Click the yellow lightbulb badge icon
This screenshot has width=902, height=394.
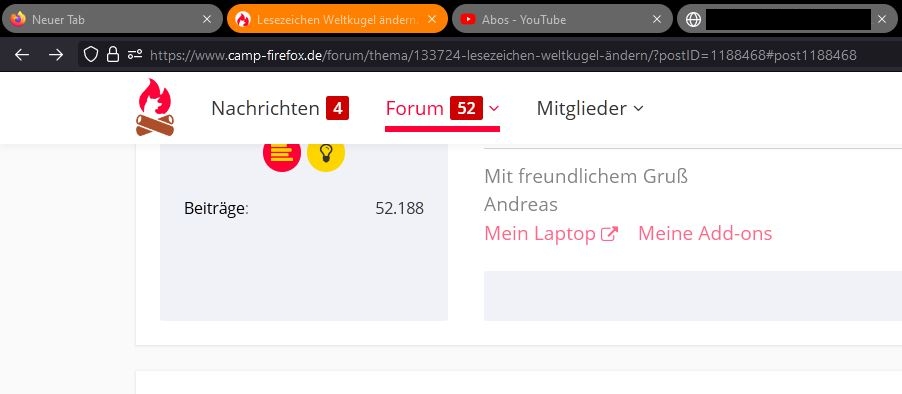tap(326, 154)
